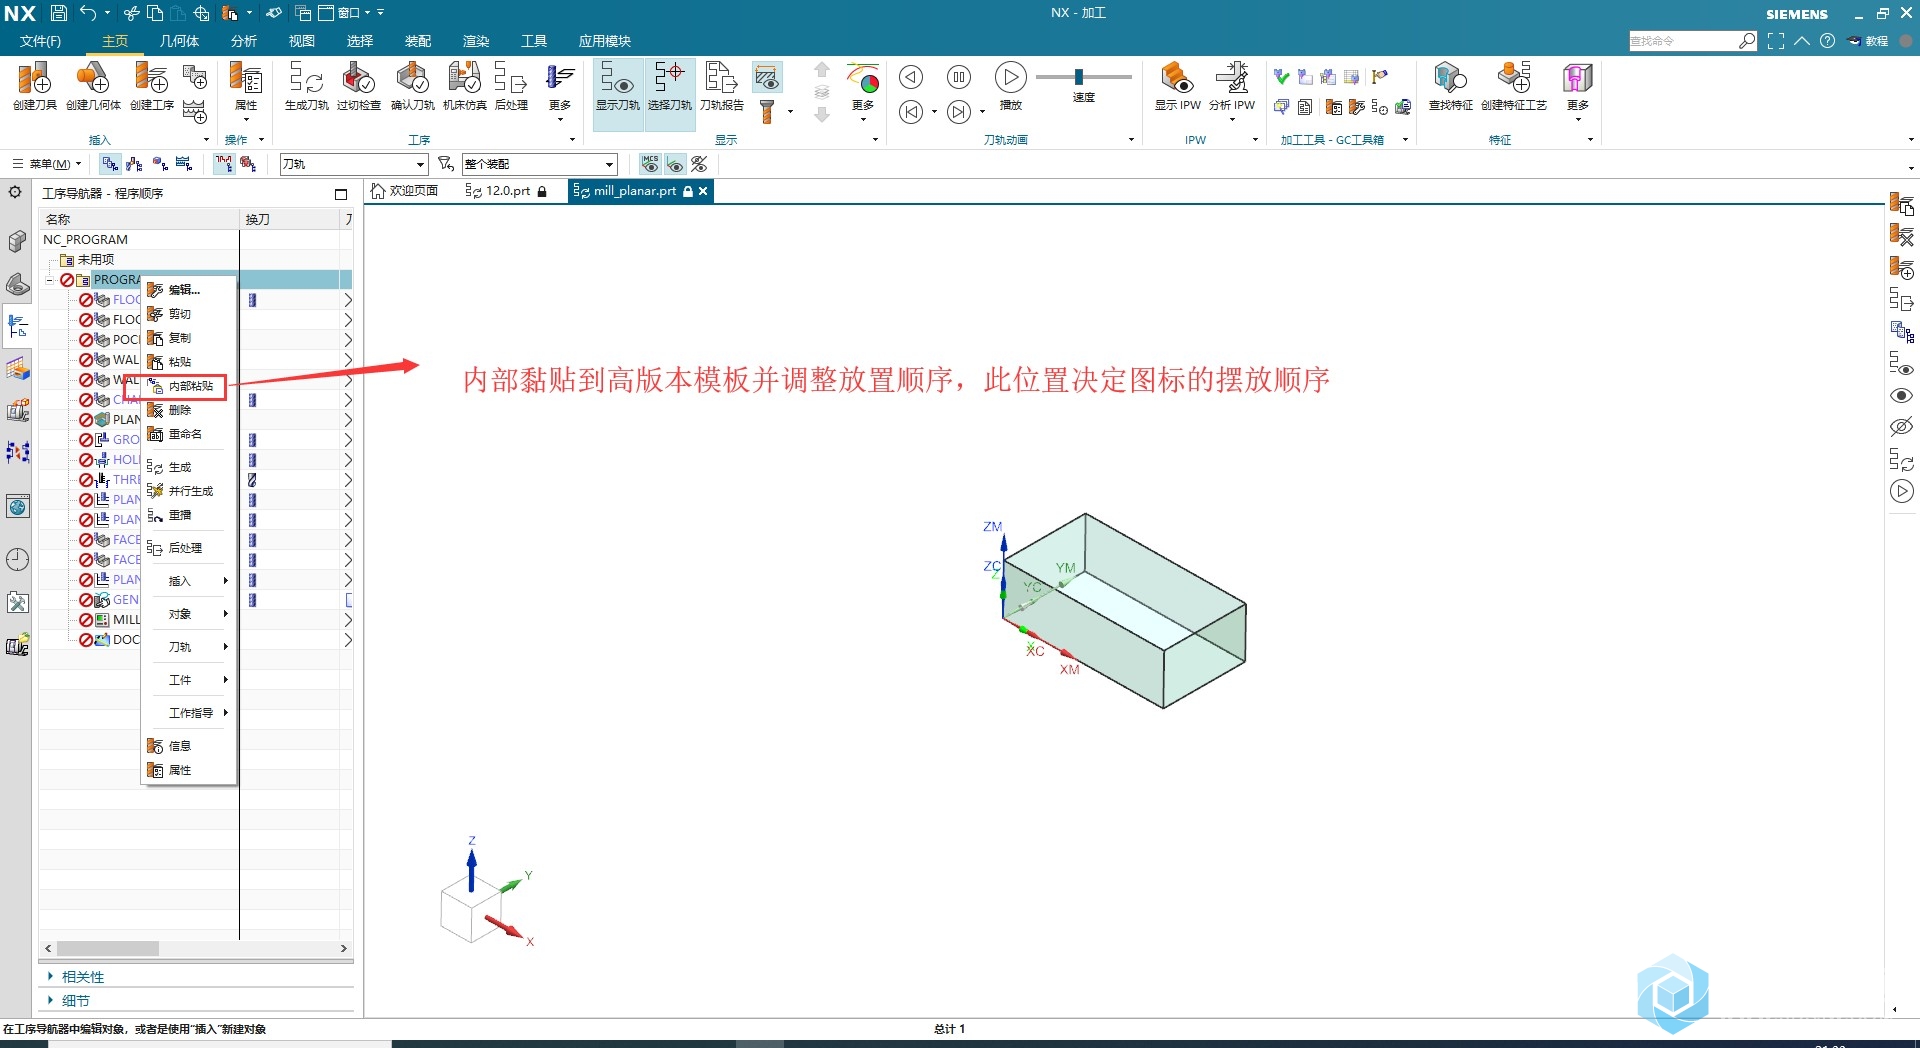Image resolution: width=1920 pixels, height=1048 pixels.
Task: Click the 查找特征 (Find Features) icon
Action: (x=1450, y=86)
